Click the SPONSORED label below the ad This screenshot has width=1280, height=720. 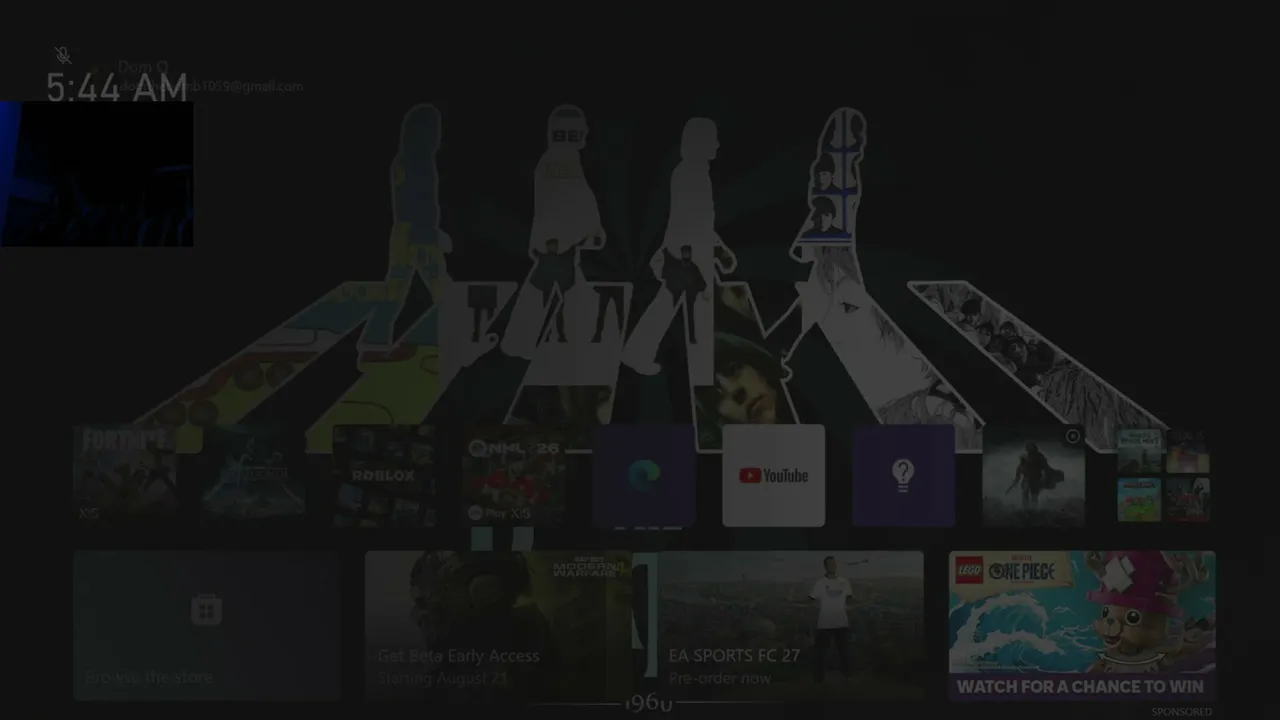[x=1181, y=712]
